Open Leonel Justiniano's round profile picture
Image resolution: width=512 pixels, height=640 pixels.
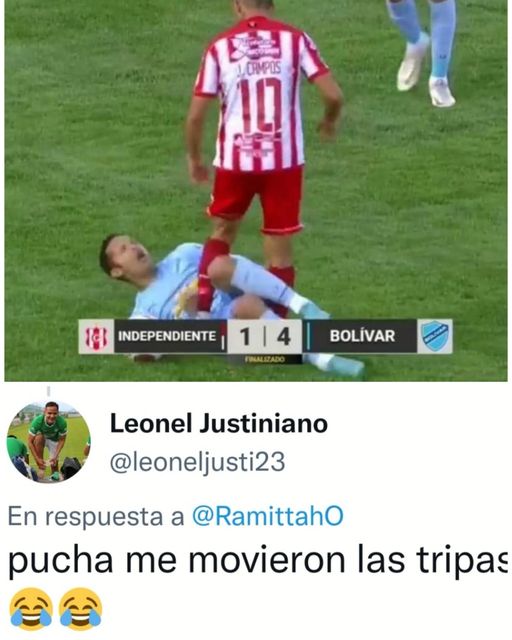pos(49,442)
